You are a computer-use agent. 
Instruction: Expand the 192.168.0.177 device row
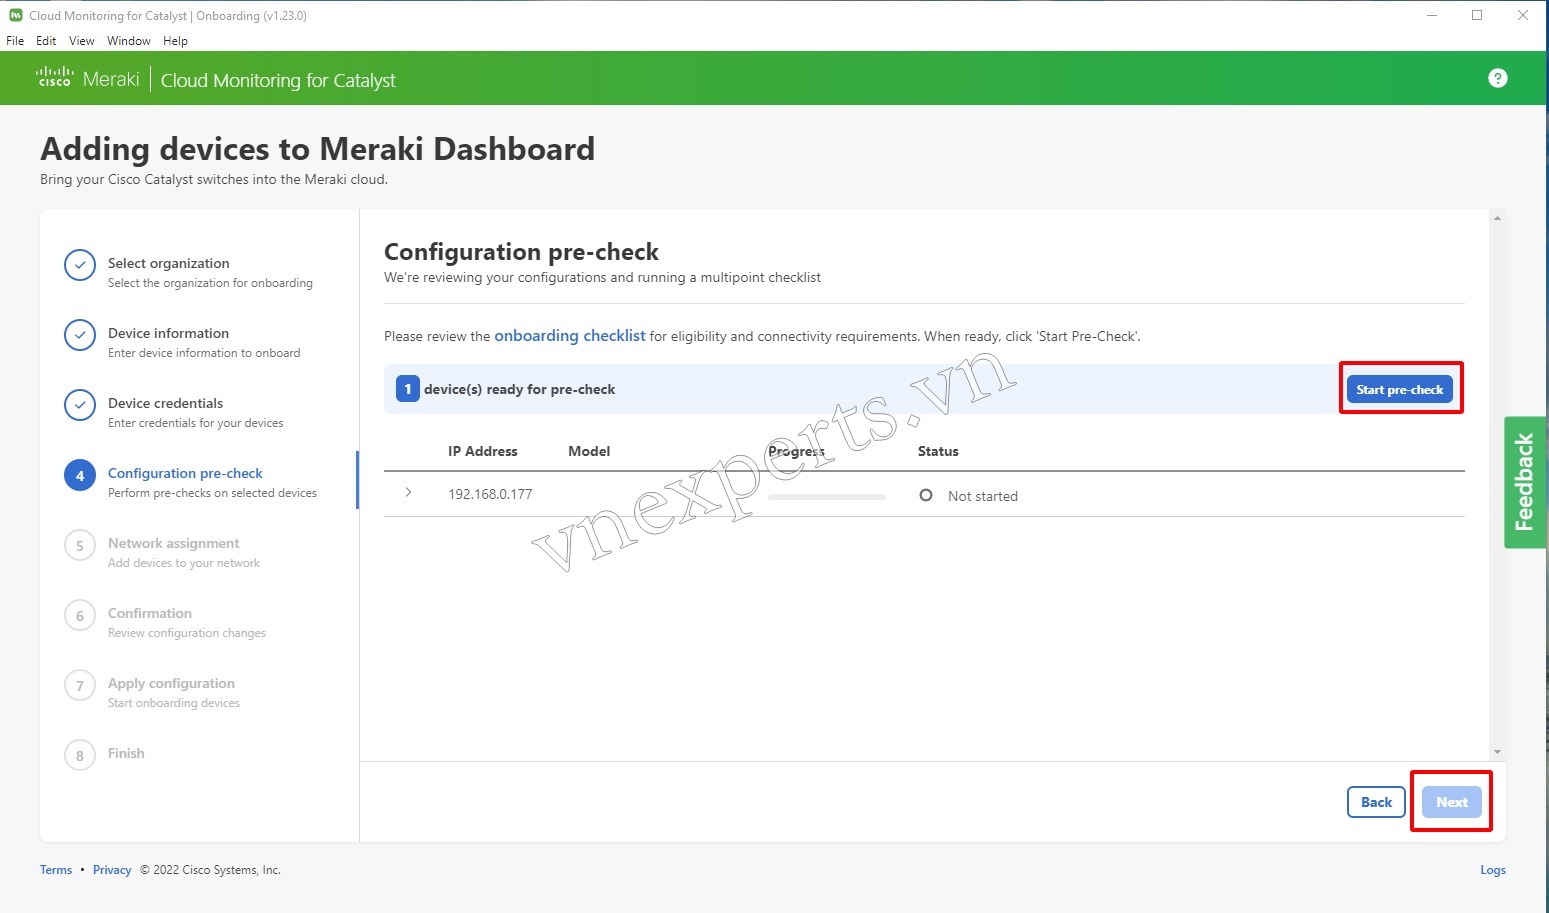pos(408,493)
